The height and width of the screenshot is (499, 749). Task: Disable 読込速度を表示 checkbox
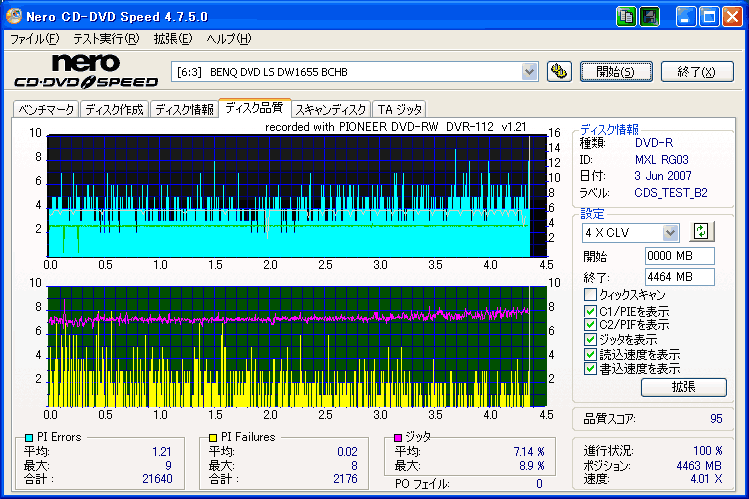[x=590, y=354]
